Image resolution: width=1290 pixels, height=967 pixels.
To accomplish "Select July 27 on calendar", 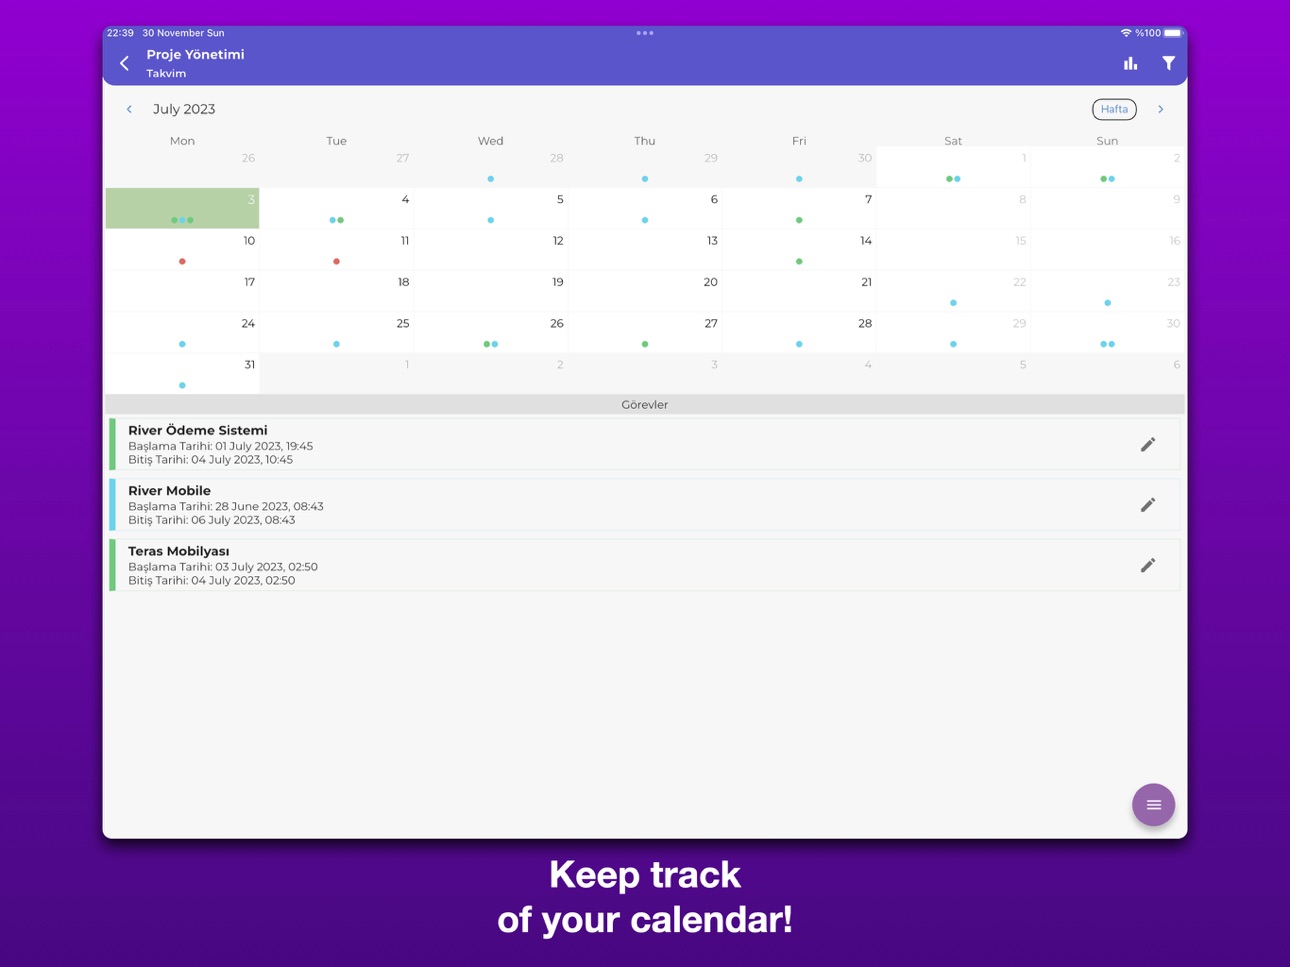I will click(x=645, y=332).
